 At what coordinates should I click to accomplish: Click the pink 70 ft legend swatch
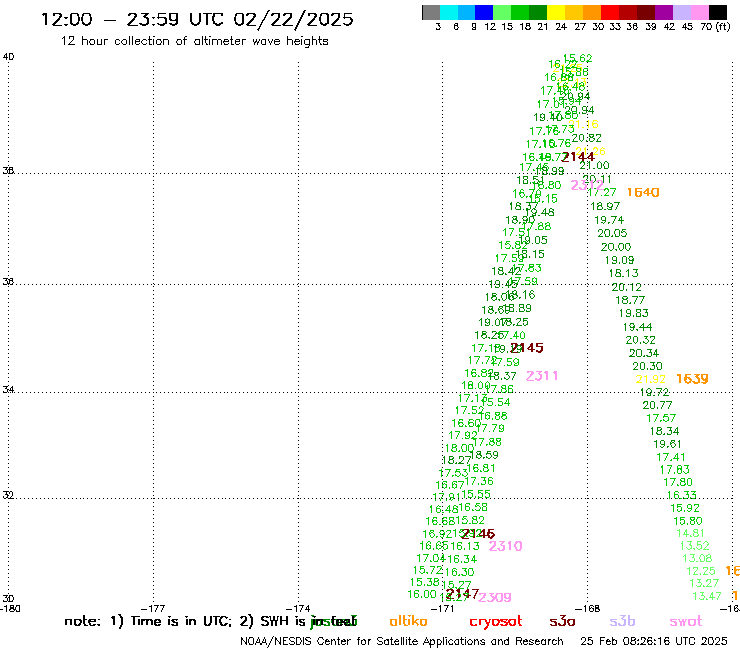point(699,12)
